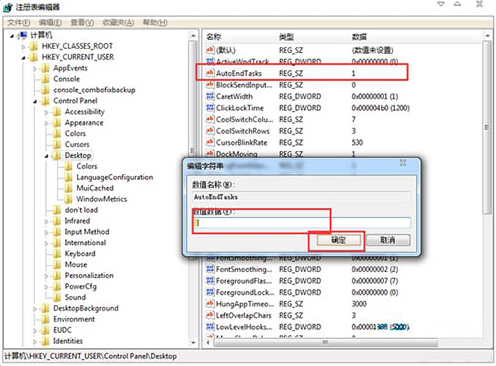The height and width of the screenshot is (366, 496).
Task: Open the 文件(F) menu
Action: click(19, 23)
